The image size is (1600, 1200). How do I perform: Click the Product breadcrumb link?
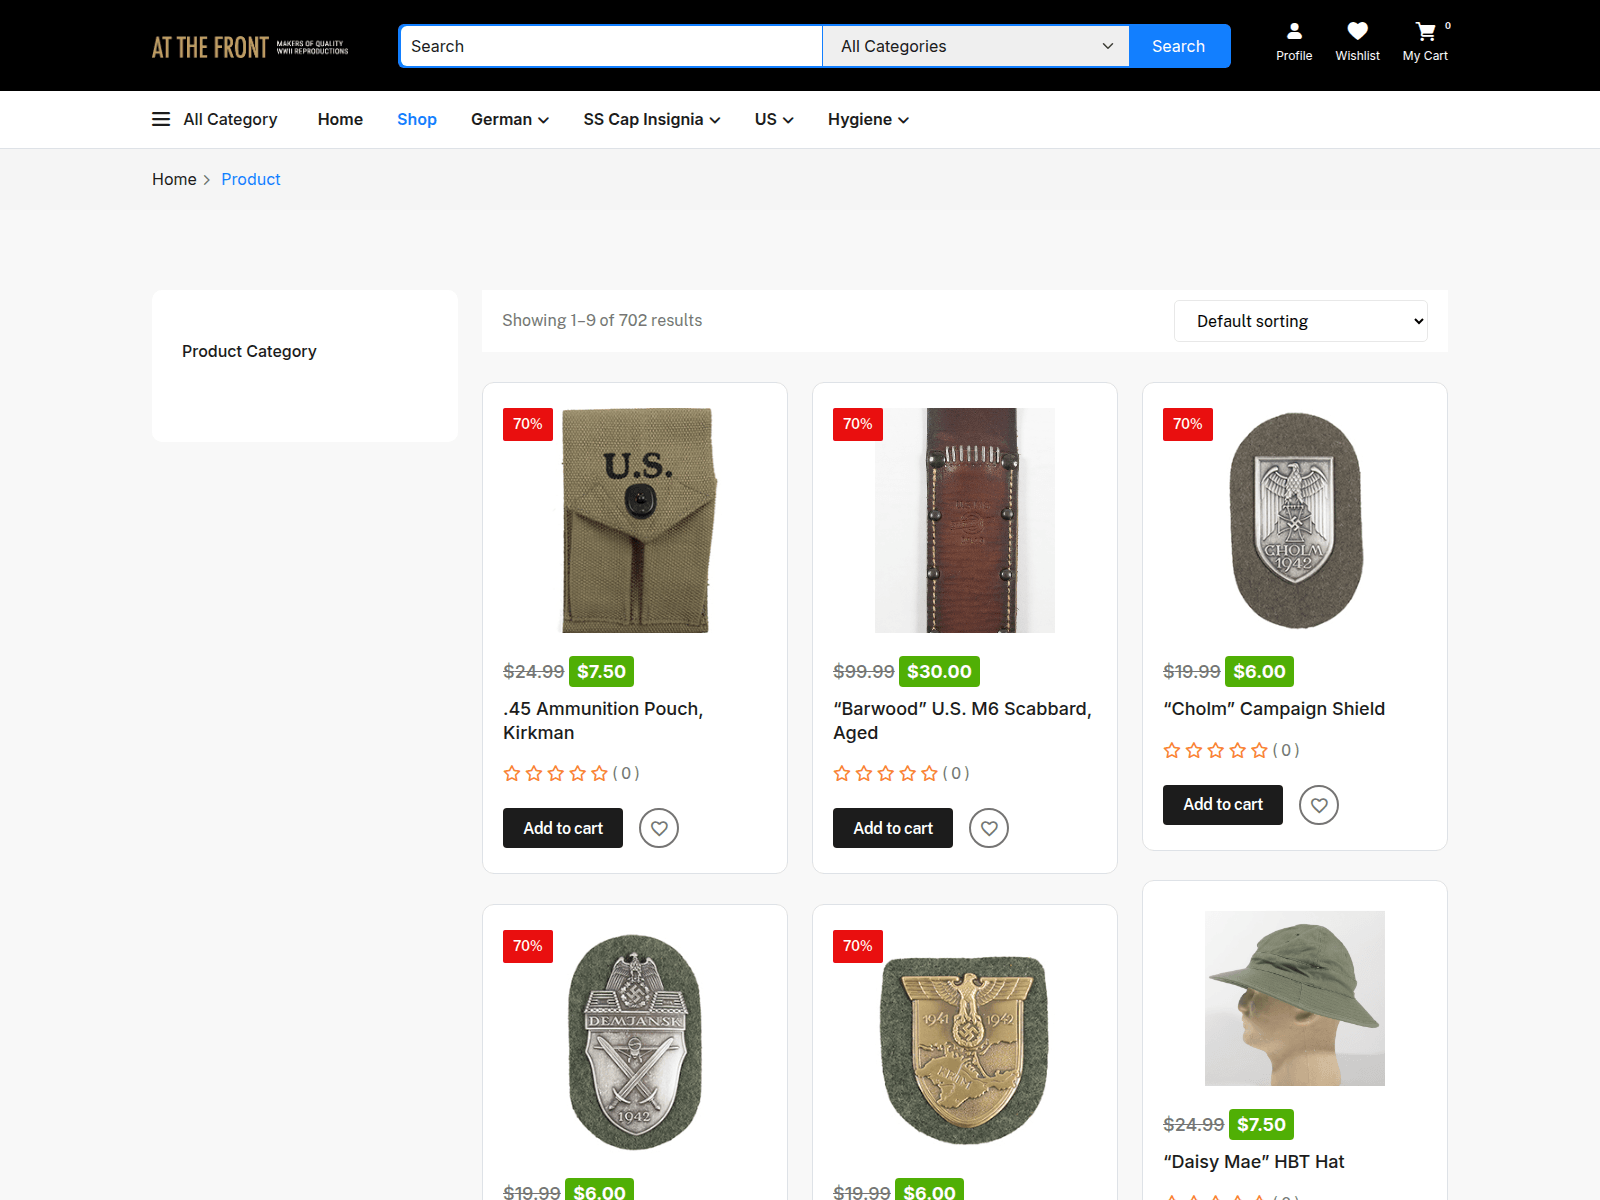tap(251, 179)
